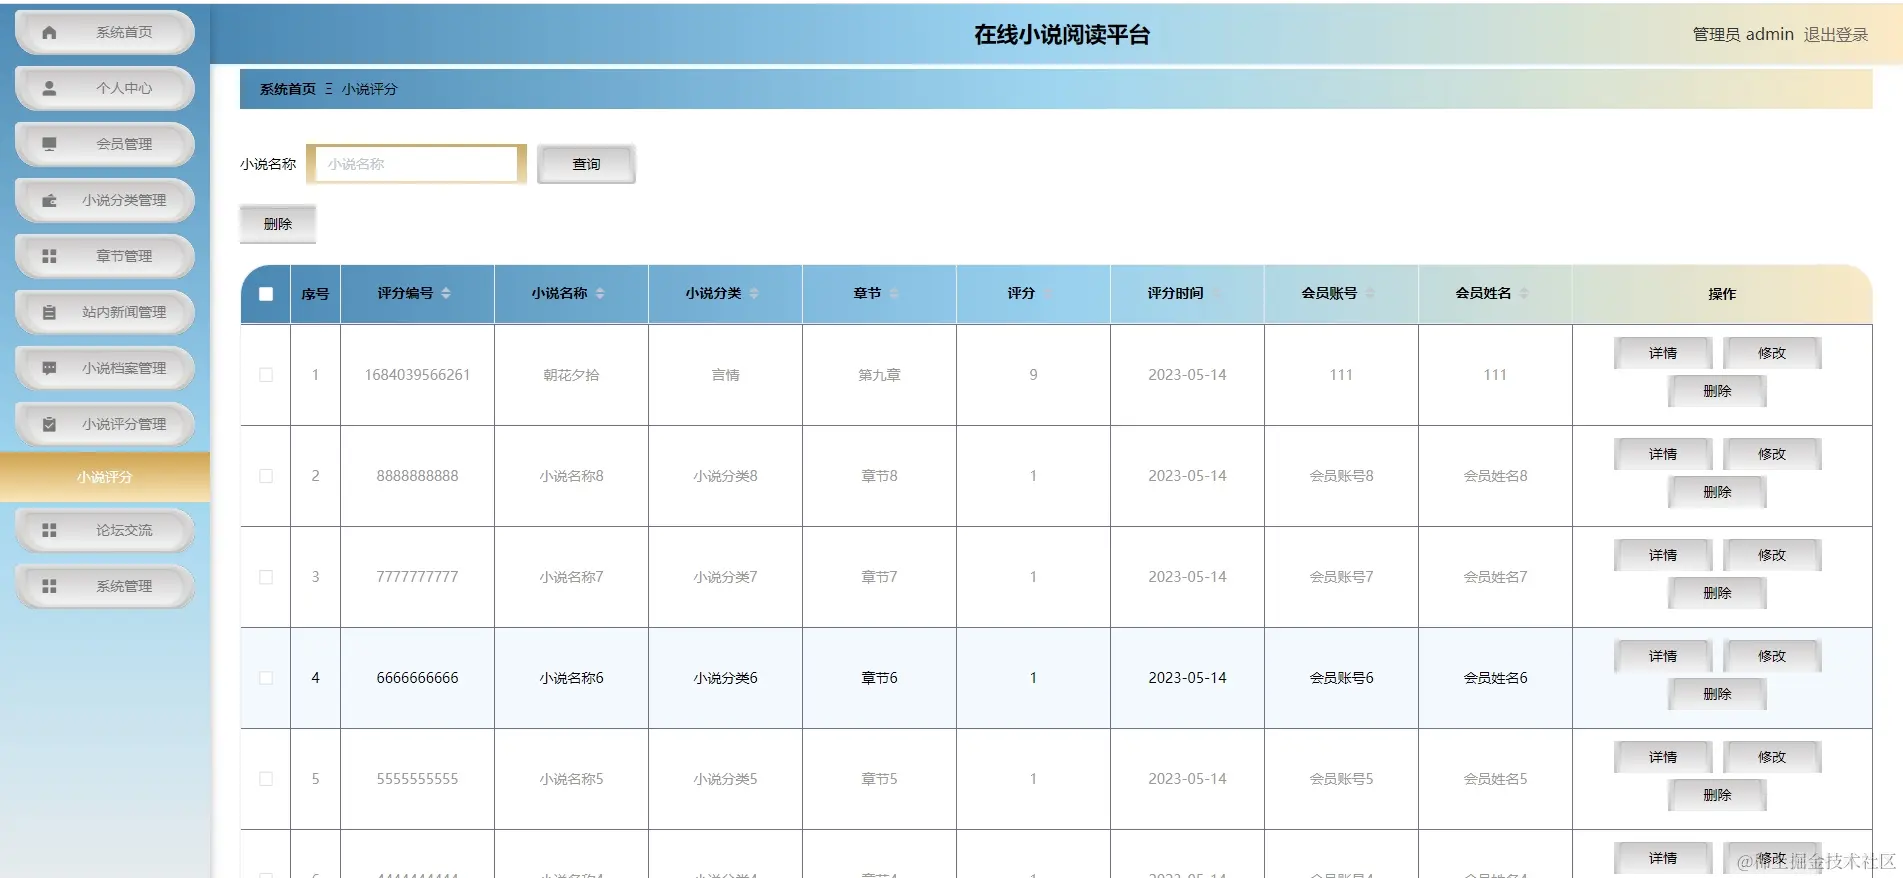Open 详情 for the 小说名称7 row
This screenshot has height=878, width=1903.
[x=1663, y=555]
